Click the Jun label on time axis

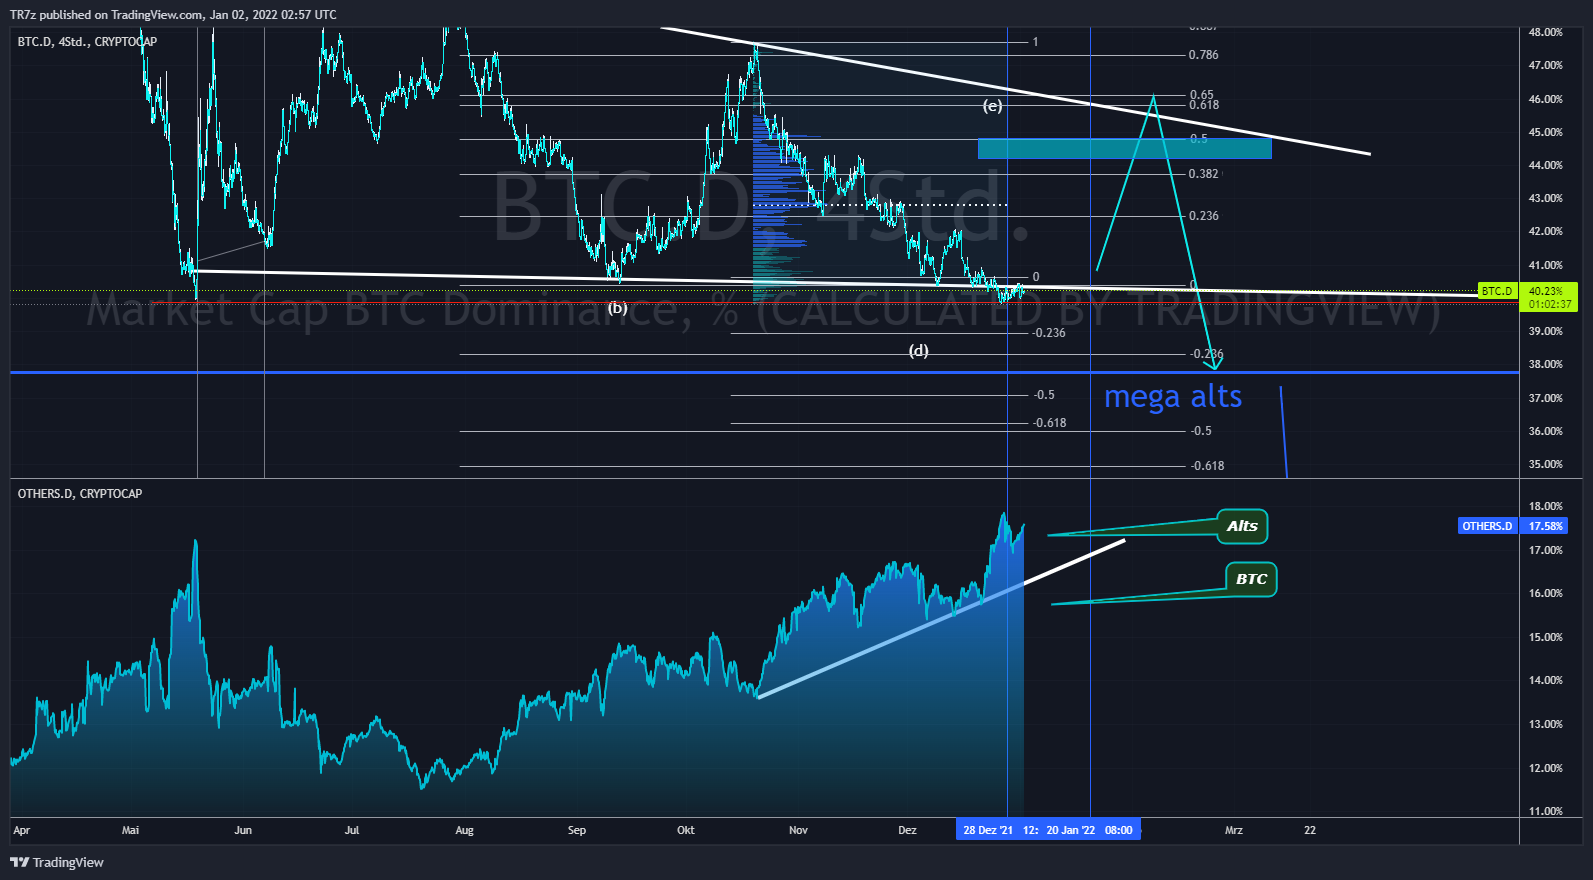[x=243, y=830]
